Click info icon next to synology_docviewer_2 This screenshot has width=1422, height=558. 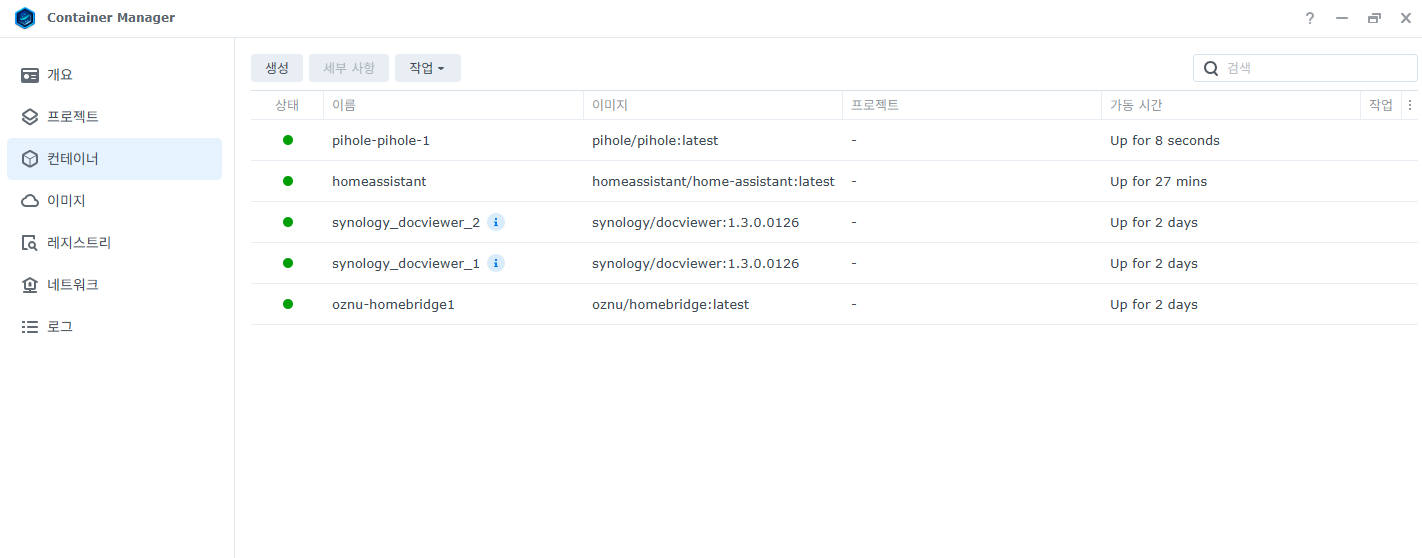(x=496, y=222)
